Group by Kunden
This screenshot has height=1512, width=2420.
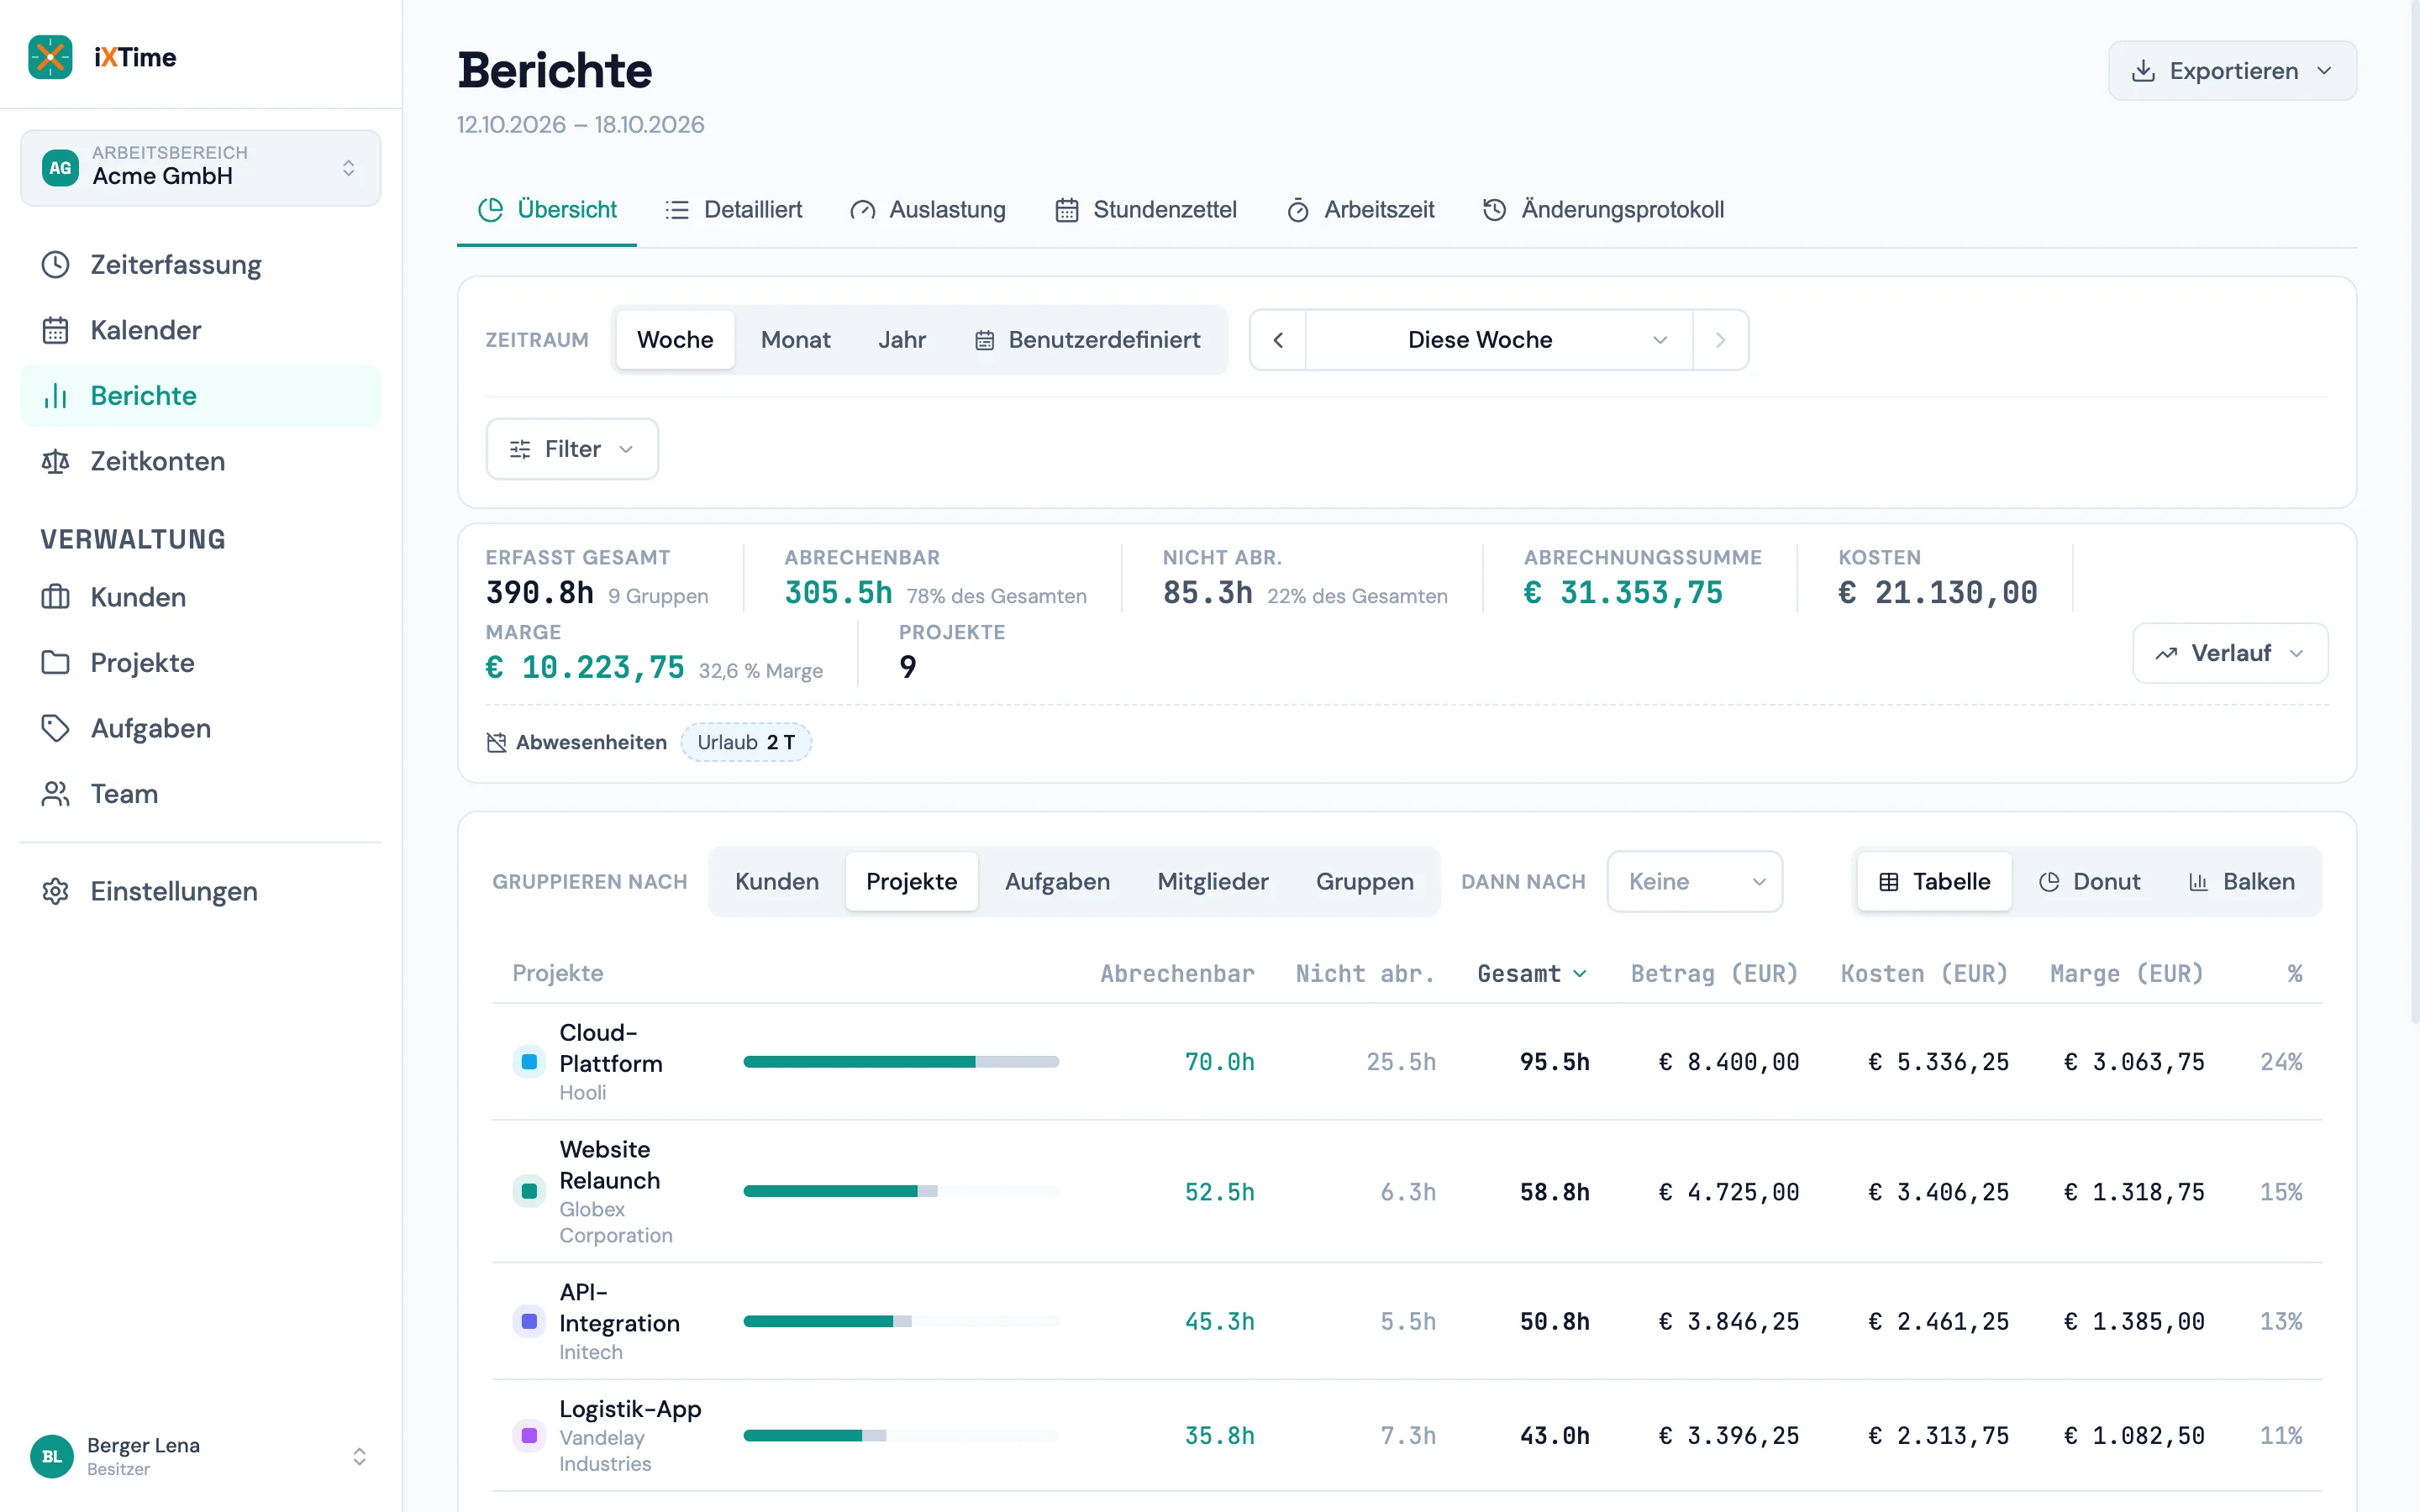pos(777,882)
